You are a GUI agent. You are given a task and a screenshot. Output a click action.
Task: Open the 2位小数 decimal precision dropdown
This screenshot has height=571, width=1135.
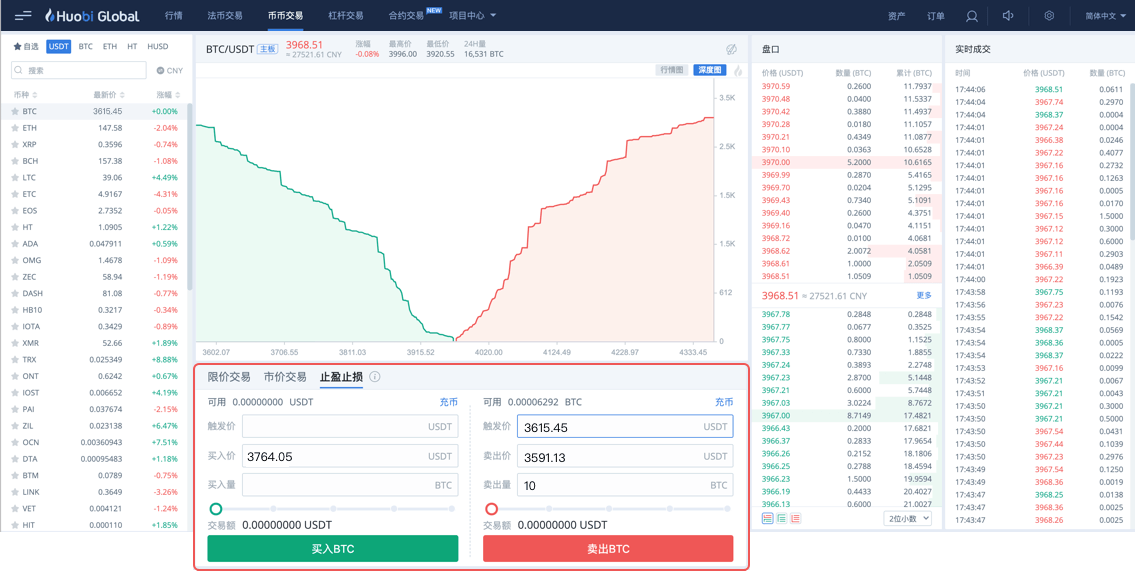click(x=908, y=519)
